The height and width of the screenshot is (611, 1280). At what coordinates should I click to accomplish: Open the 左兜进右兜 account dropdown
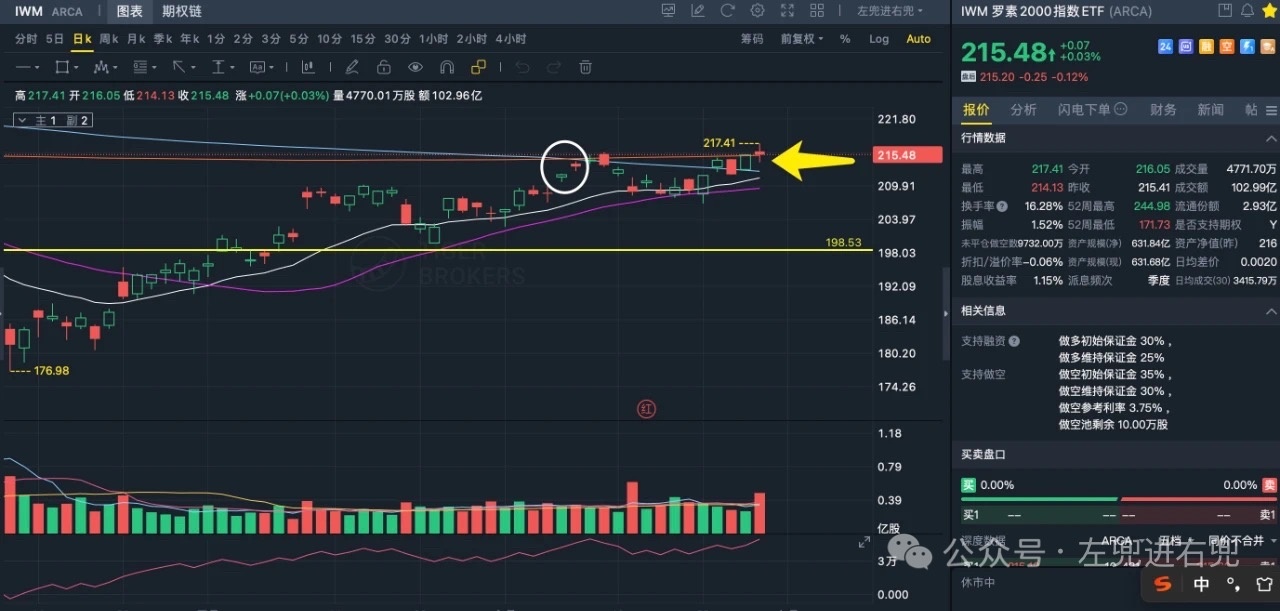[x=890, y=11]
